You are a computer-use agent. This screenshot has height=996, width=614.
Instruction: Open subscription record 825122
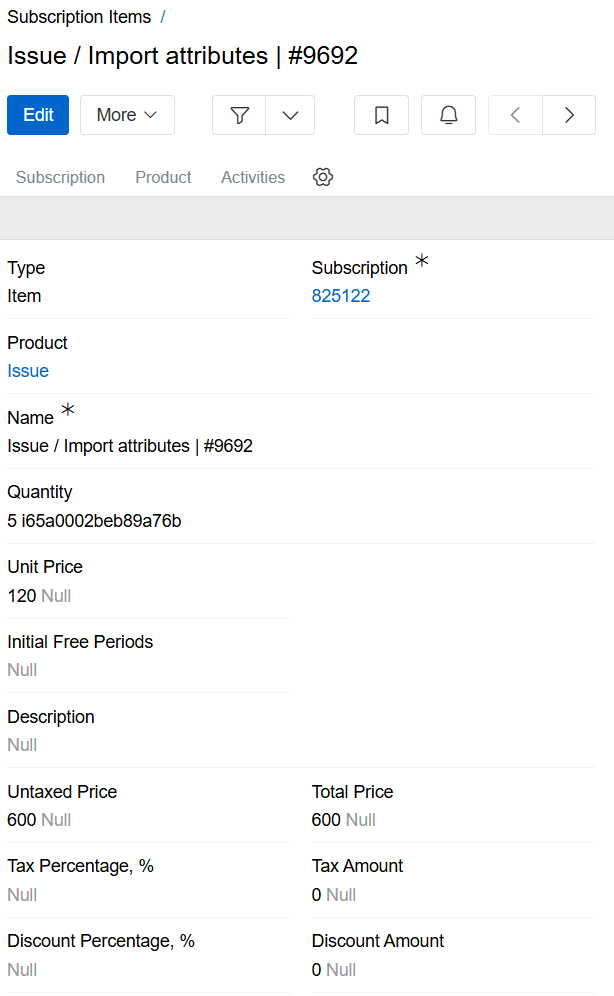pos(341,295)
